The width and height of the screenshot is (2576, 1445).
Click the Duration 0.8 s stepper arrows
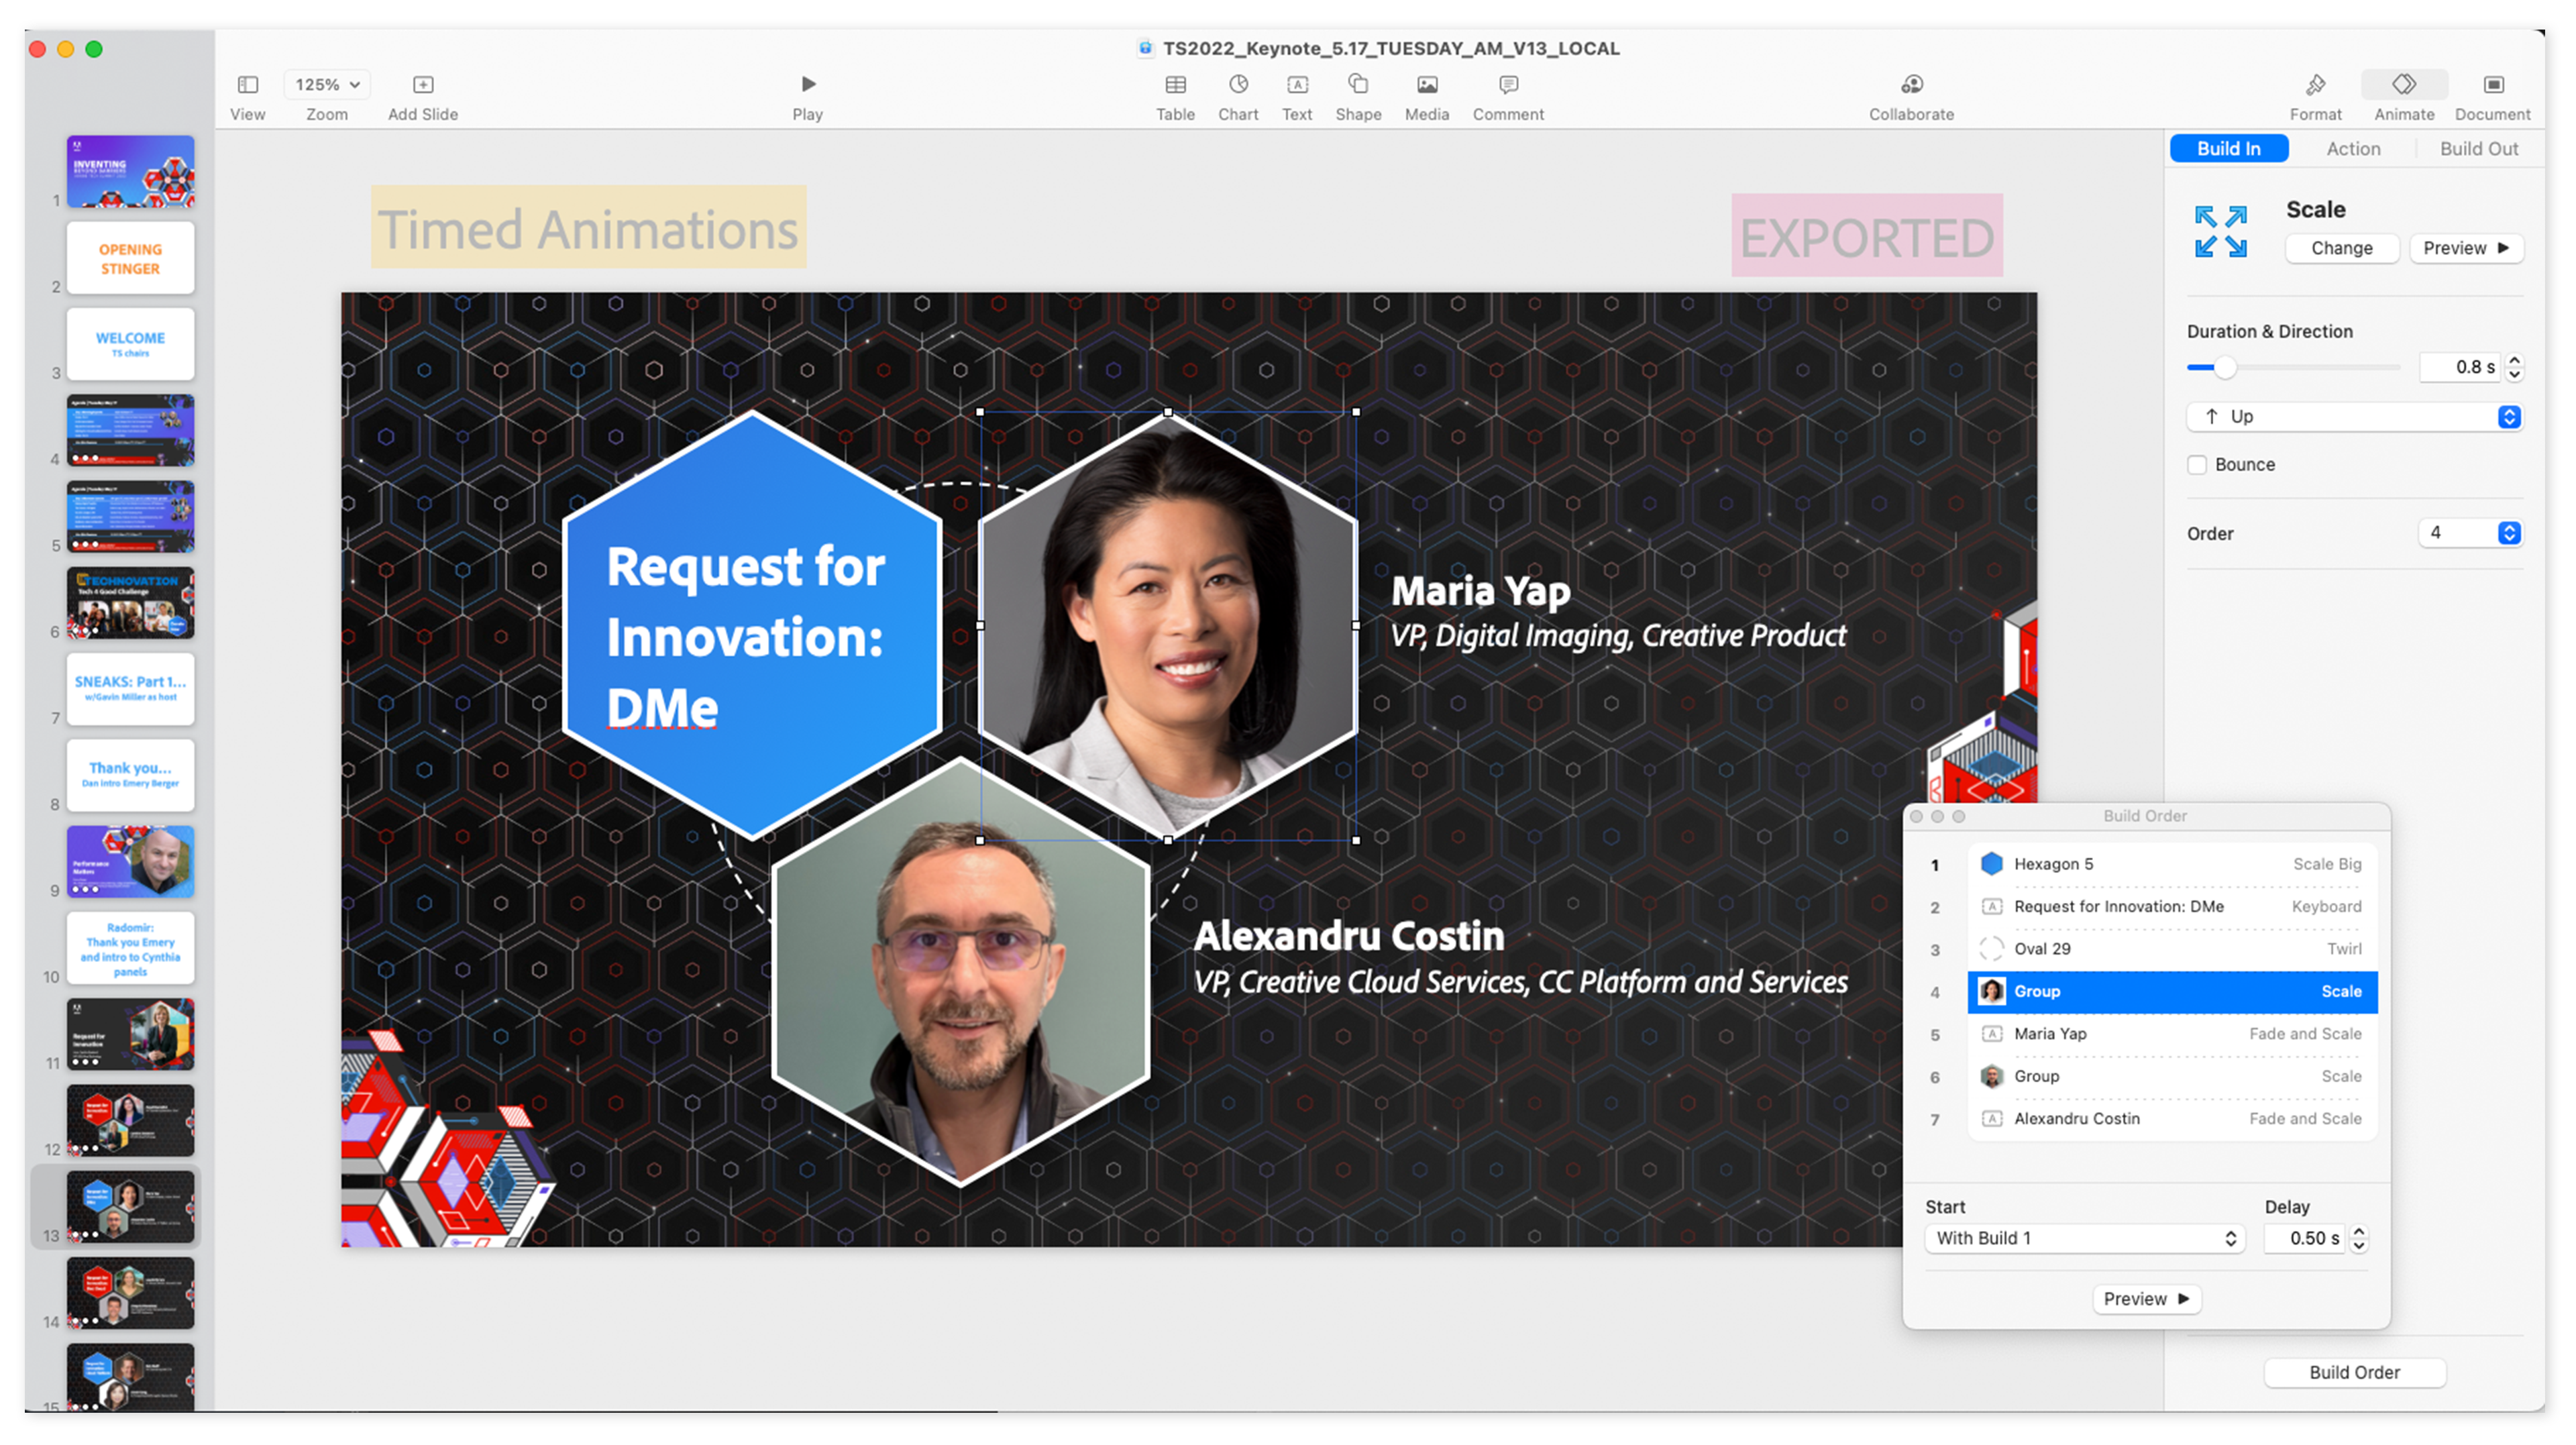coord(2514,367)
